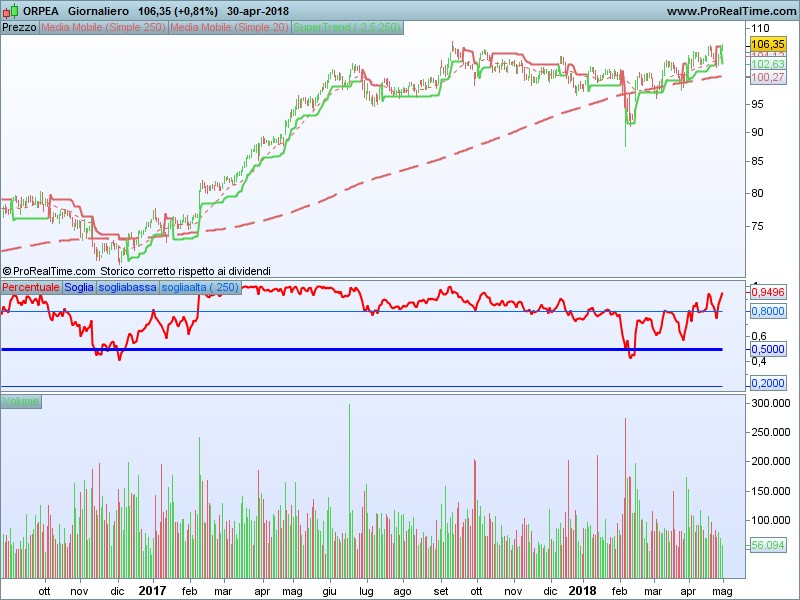The image size is (800, 600).
Task: Click the yellow 106,35 current price tag
Action: pos(765,45)
